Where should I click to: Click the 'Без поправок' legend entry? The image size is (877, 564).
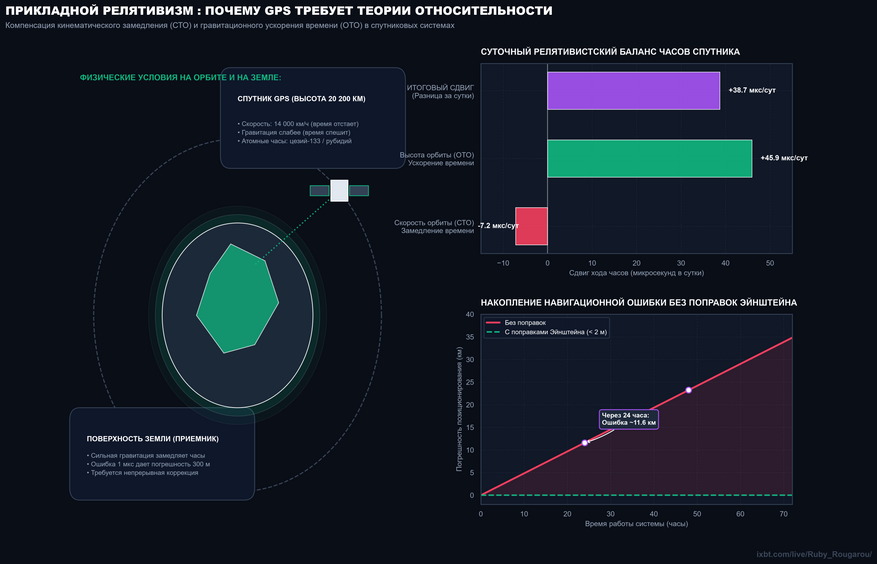point(516,323)
